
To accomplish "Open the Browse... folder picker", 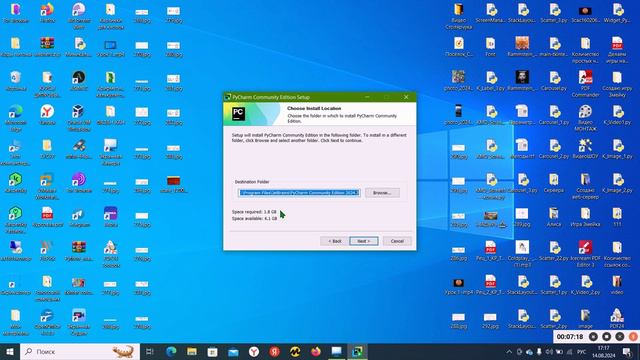I will click(x=382, y=193).
